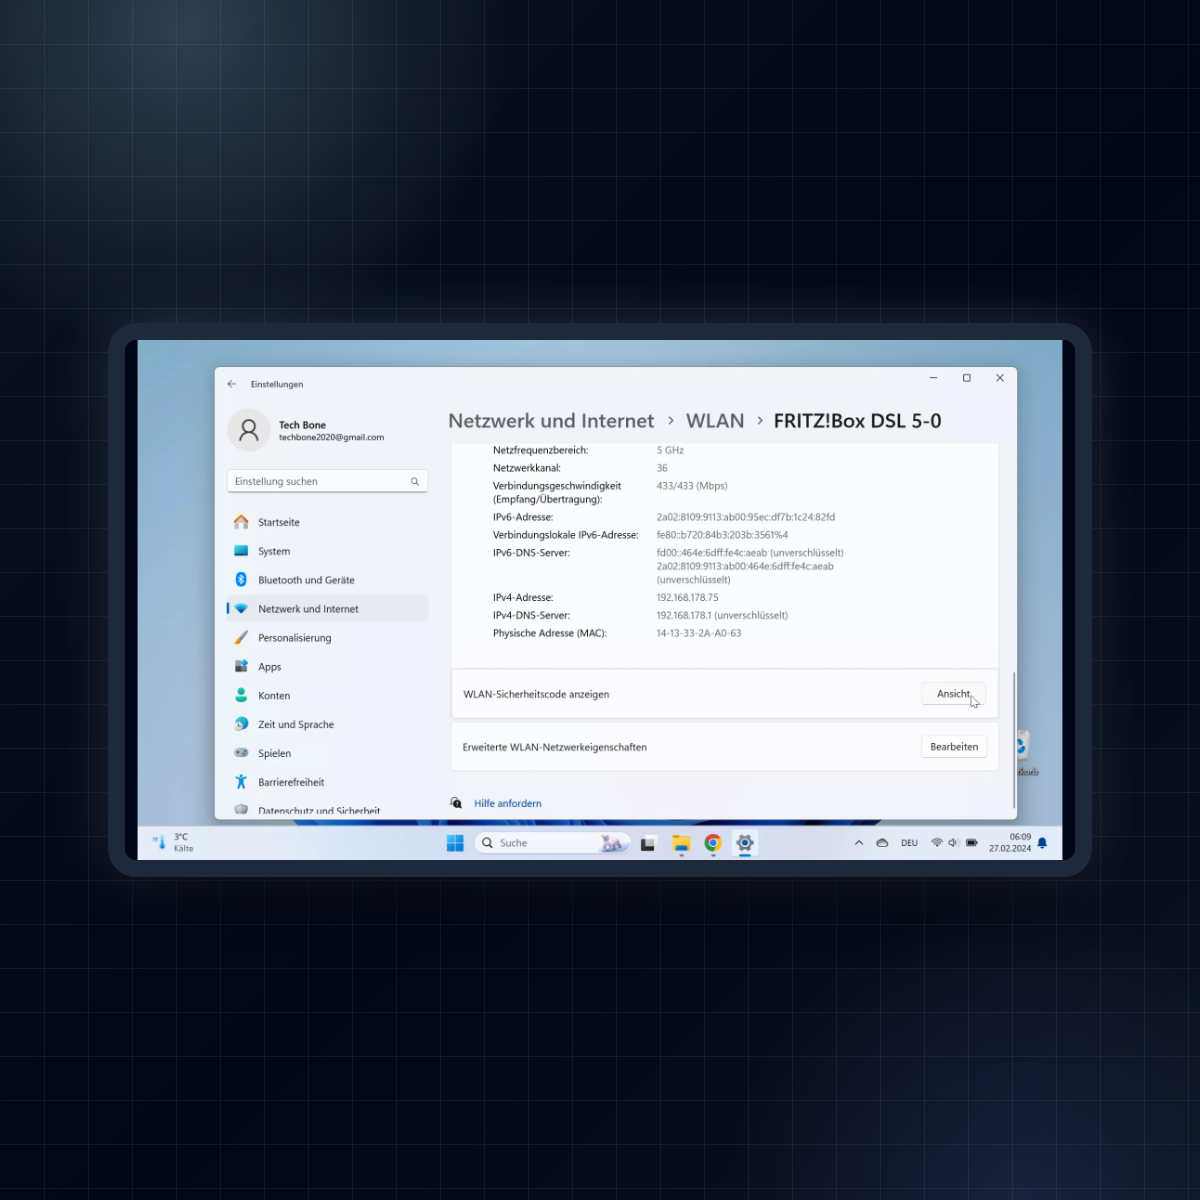Open Apps settings category
Image resolution: width=1200 pixels, height=1200 pixels.
pyautogui.click(x=328, y=667)
